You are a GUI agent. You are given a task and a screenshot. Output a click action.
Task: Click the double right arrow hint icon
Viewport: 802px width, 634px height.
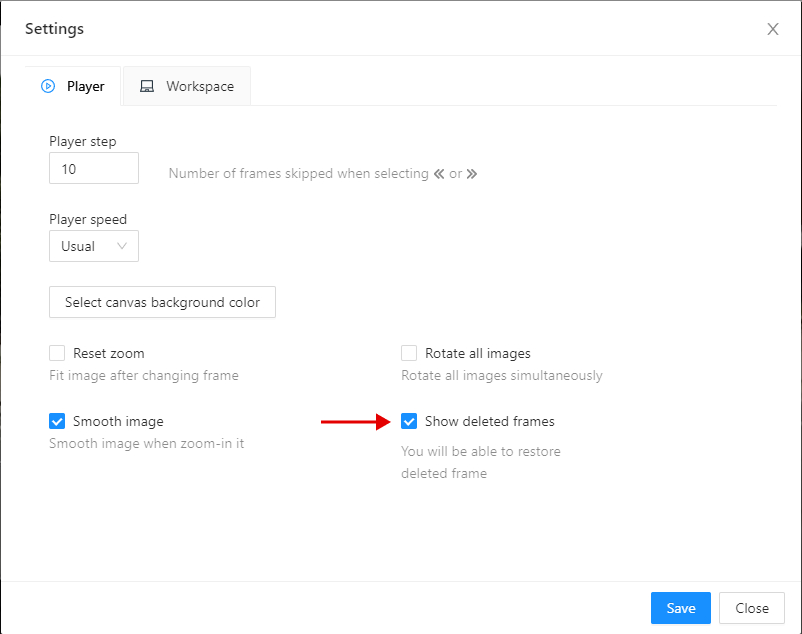click(472, 174)
